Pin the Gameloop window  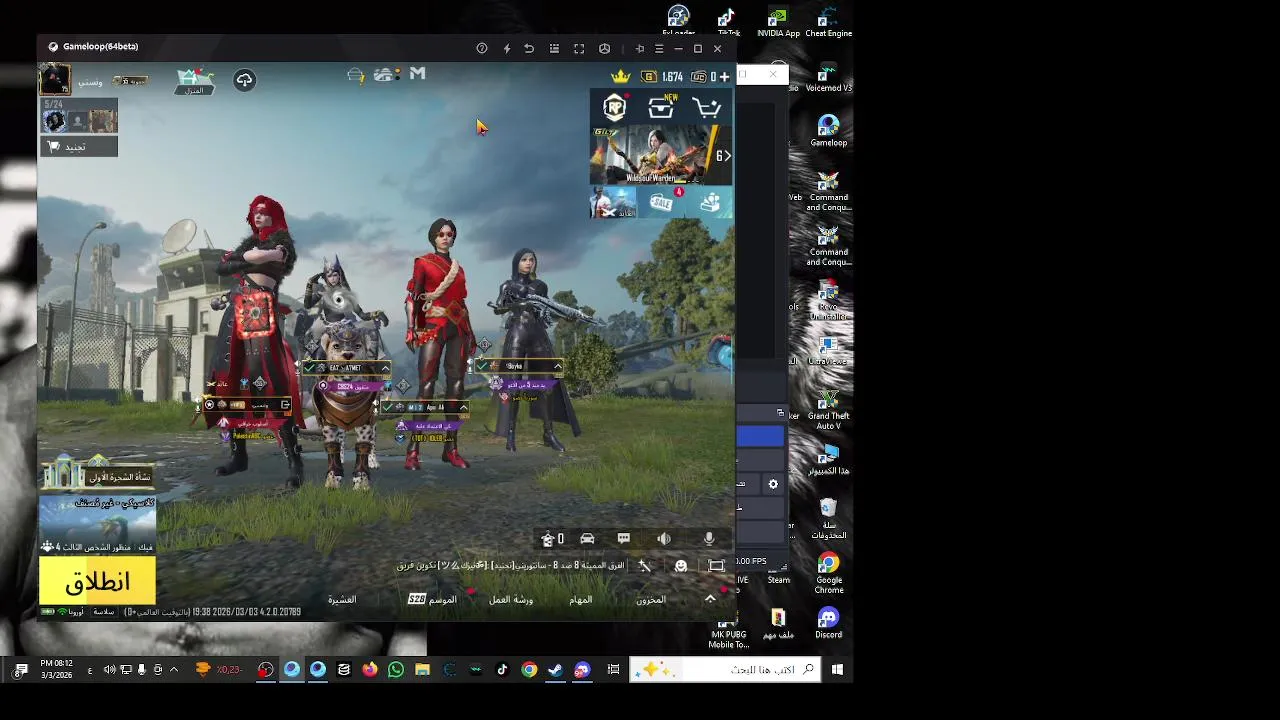640,48
